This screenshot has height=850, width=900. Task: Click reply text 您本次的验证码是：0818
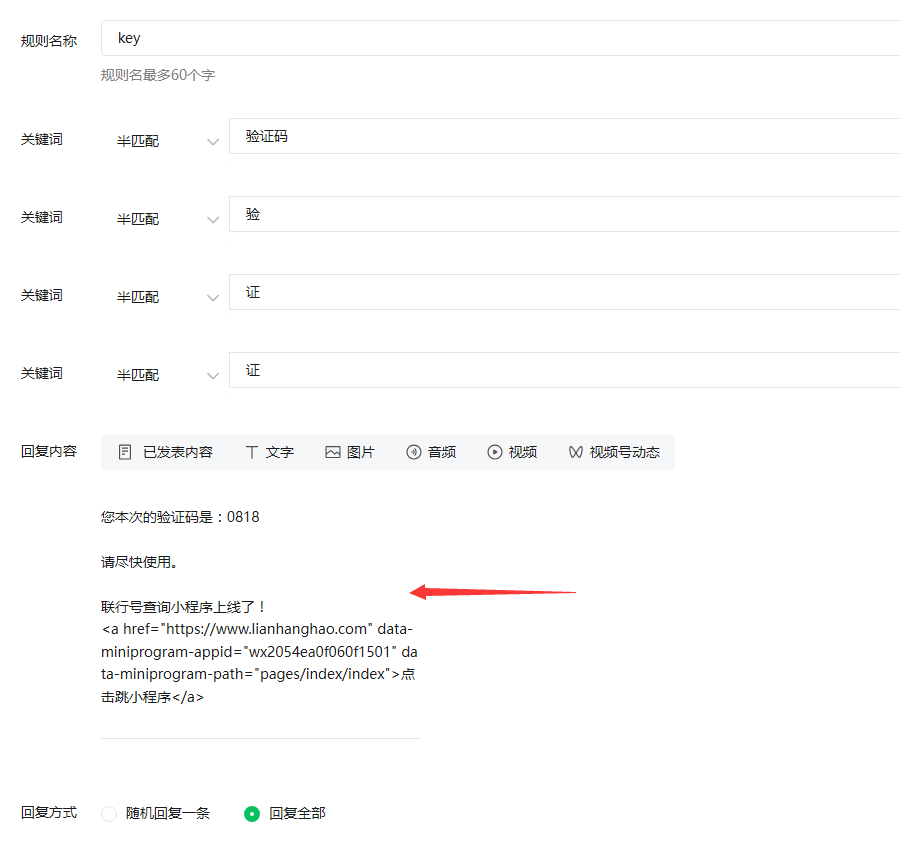click(180, 517)
